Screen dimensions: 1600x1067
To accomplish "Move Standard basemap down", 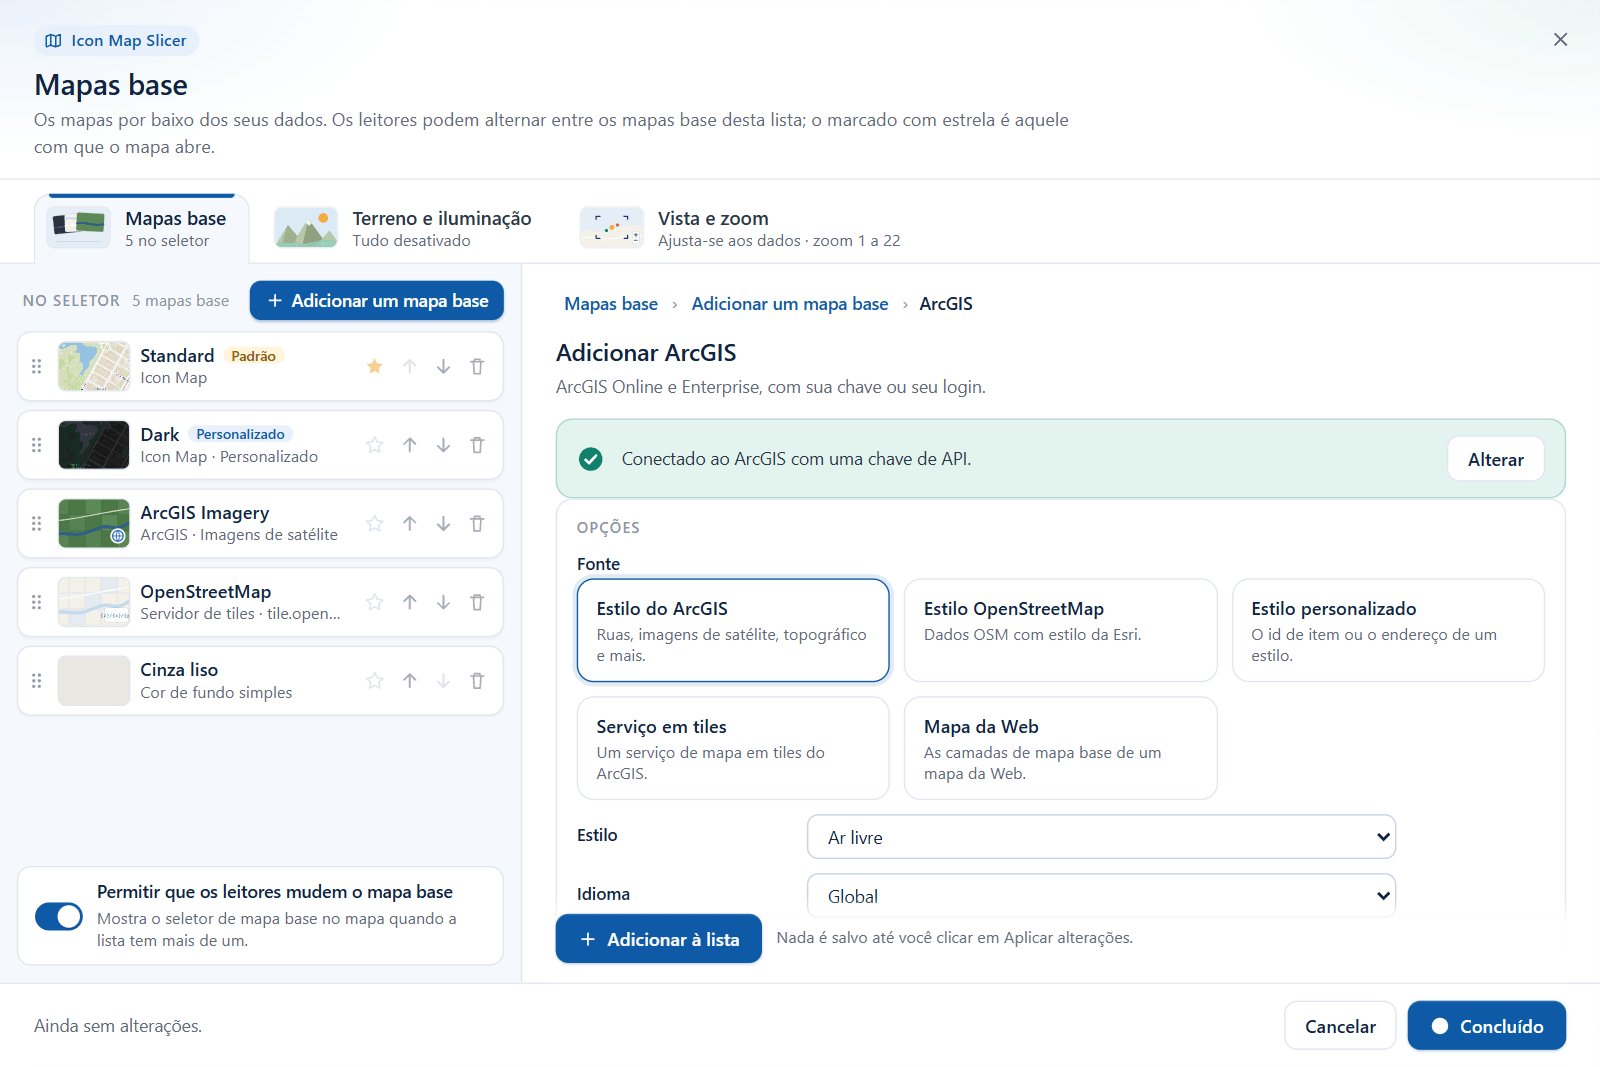I will pos(443,367).
